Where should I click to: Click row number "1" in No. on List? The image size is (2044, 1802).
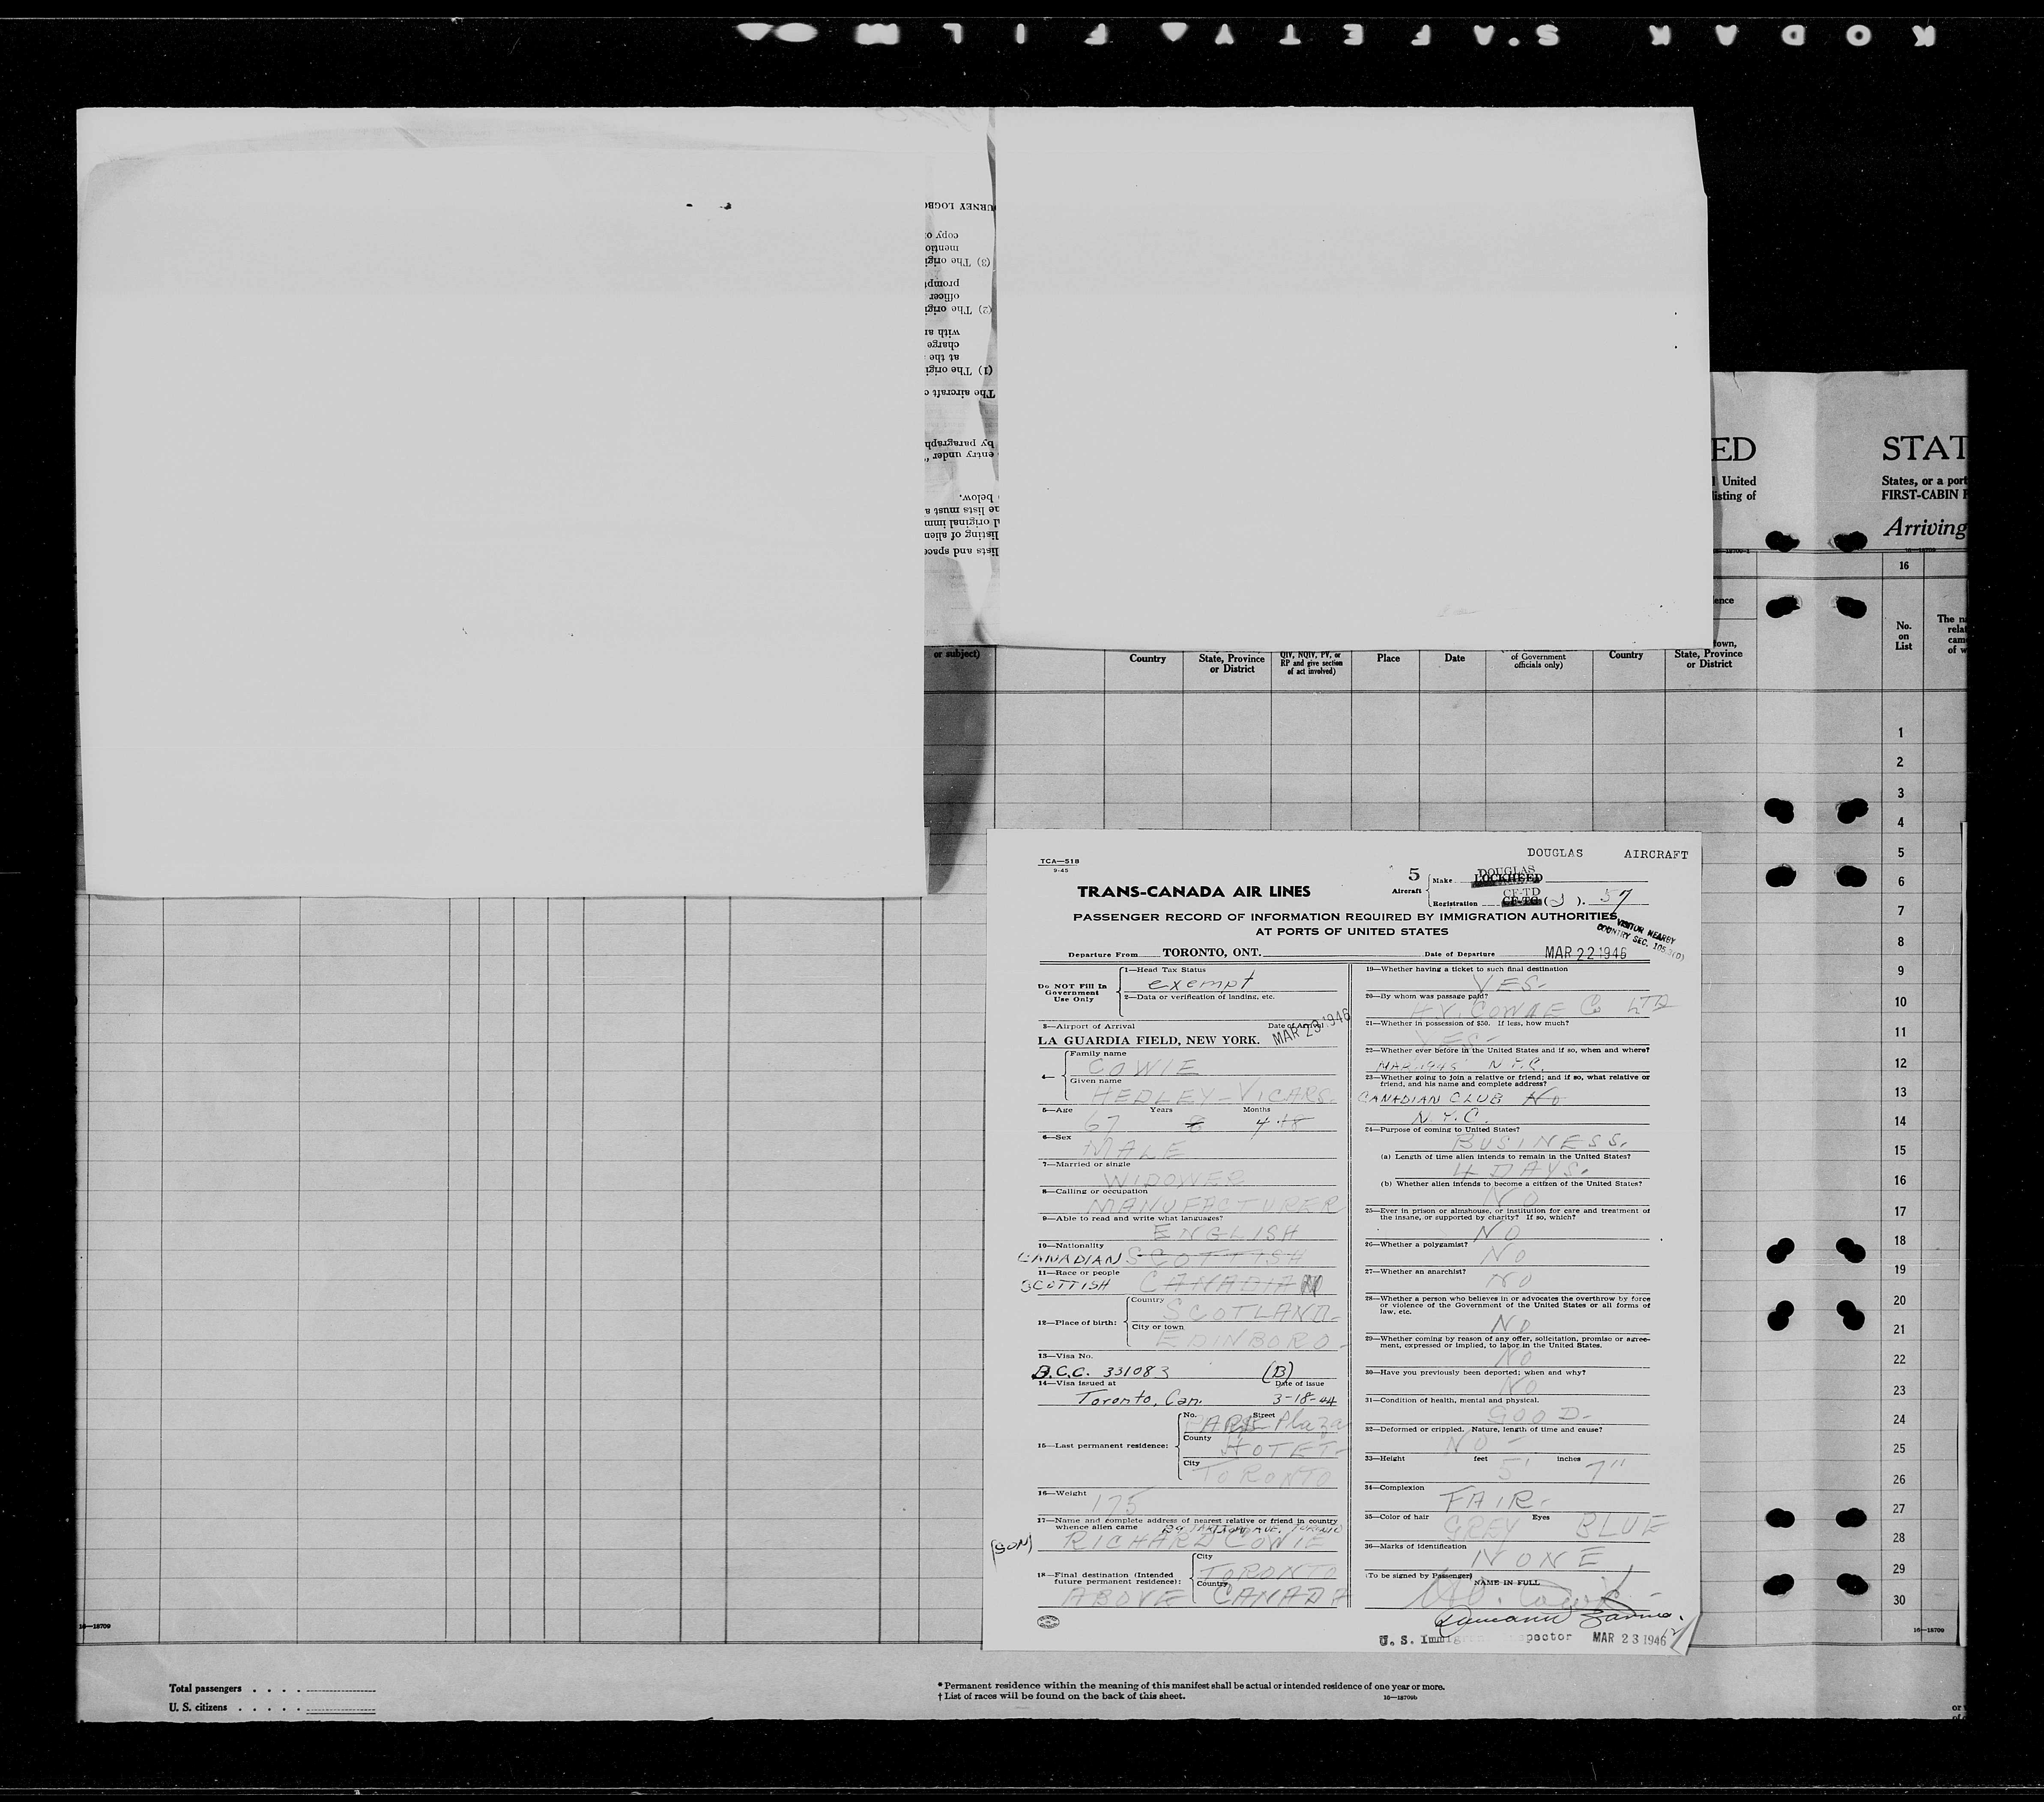click(1901, 732)
